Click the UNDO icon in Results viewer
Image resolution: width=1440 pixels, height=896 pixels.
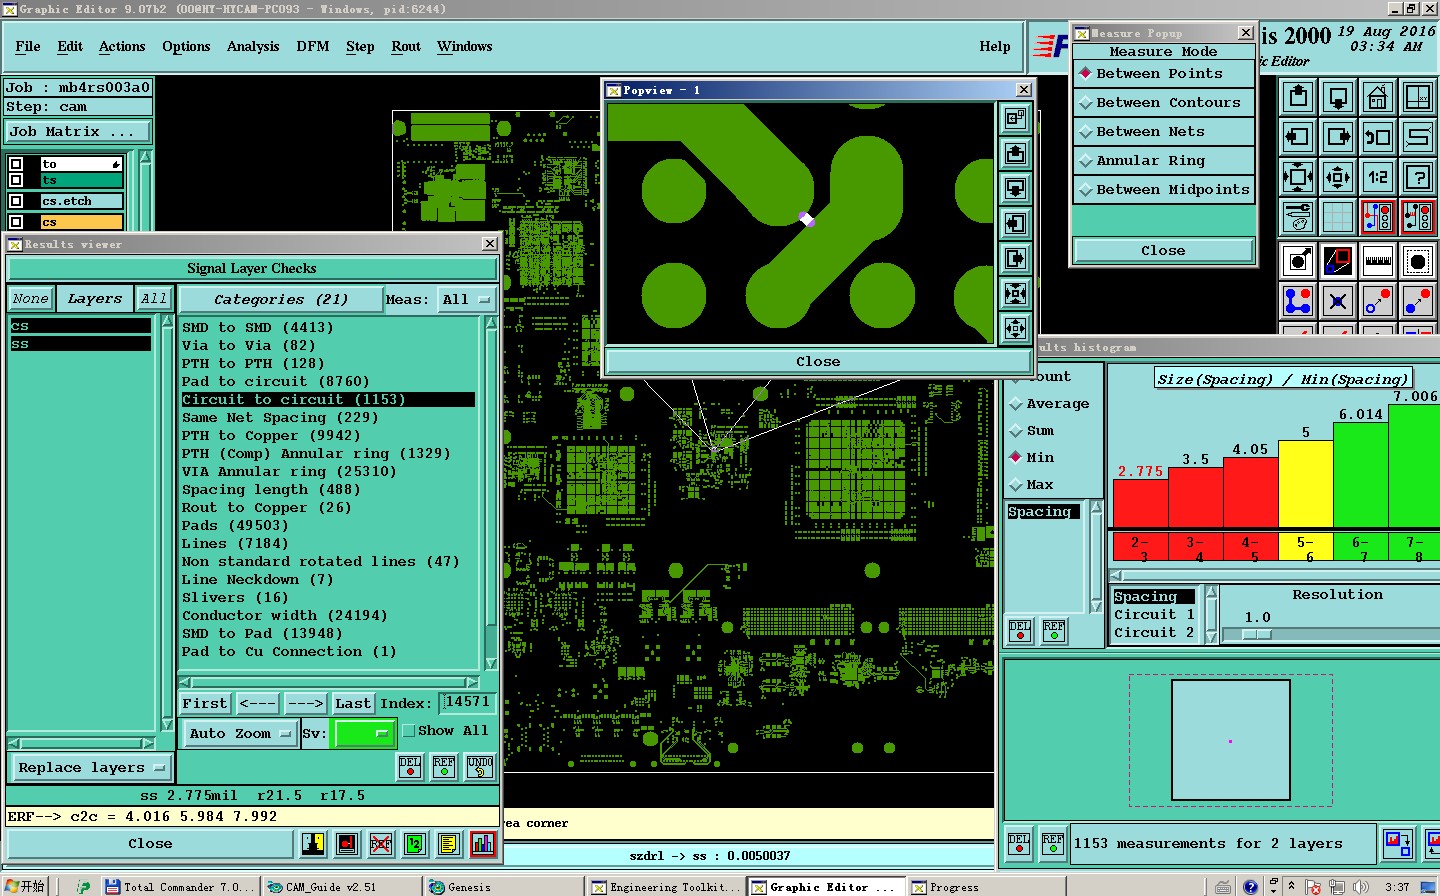pos(480,767)
